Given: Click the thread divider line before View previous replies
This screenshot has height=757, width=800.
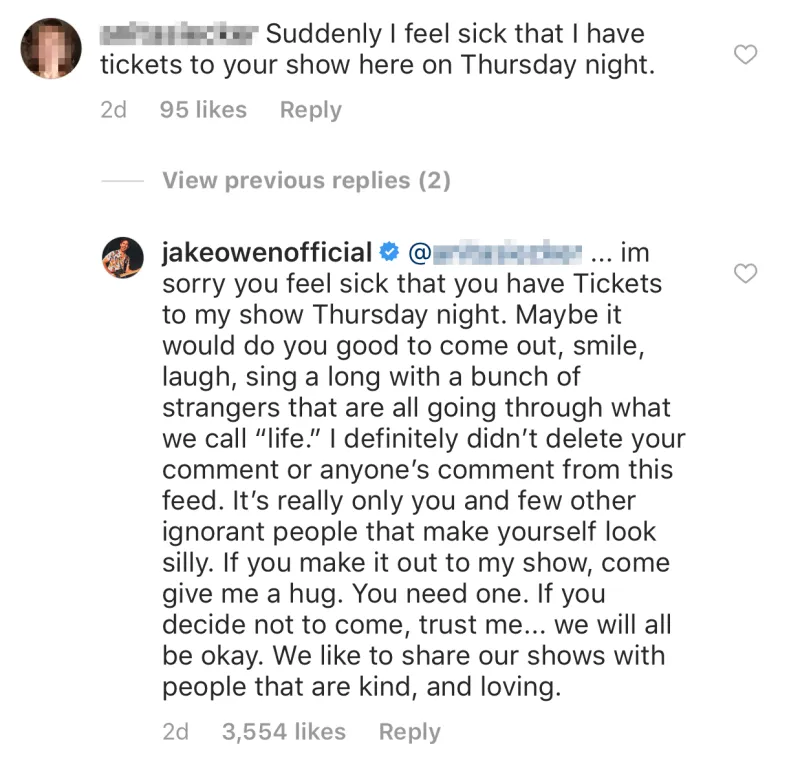Looking at the screenshot, I should [123, 180].
